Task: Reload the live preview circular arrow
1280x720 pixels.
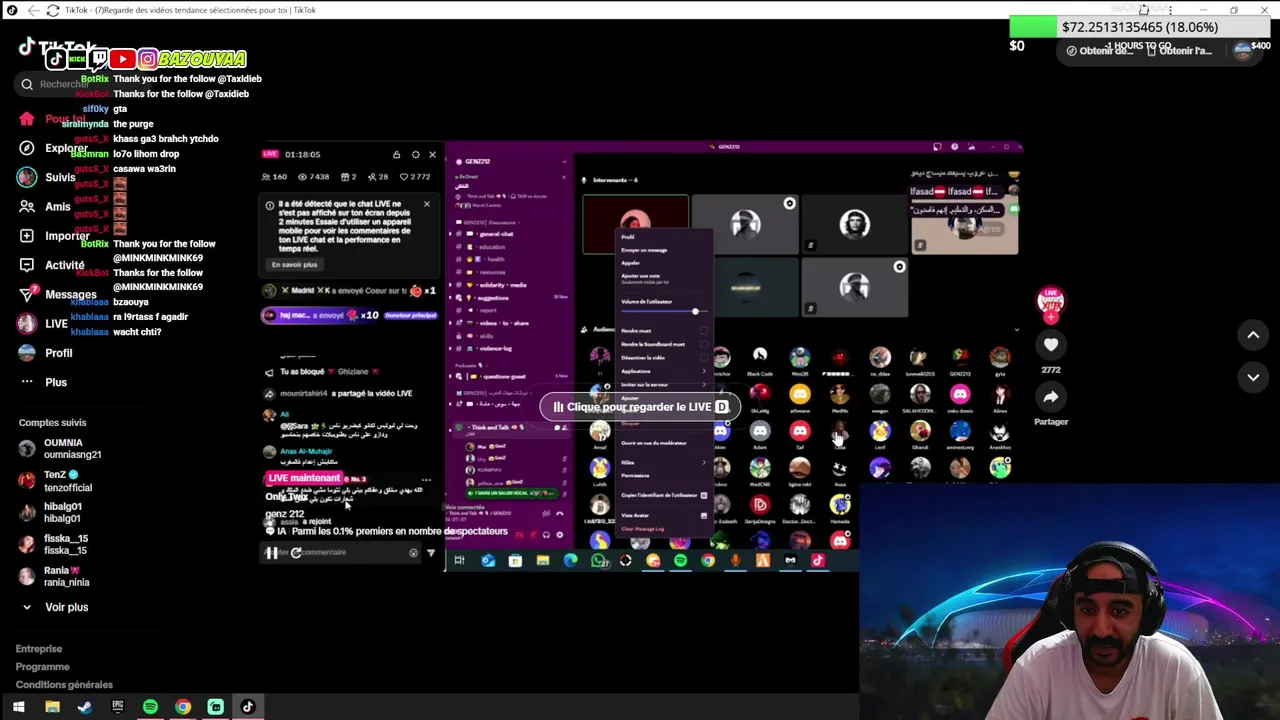Action: click(x=296, y=552)
